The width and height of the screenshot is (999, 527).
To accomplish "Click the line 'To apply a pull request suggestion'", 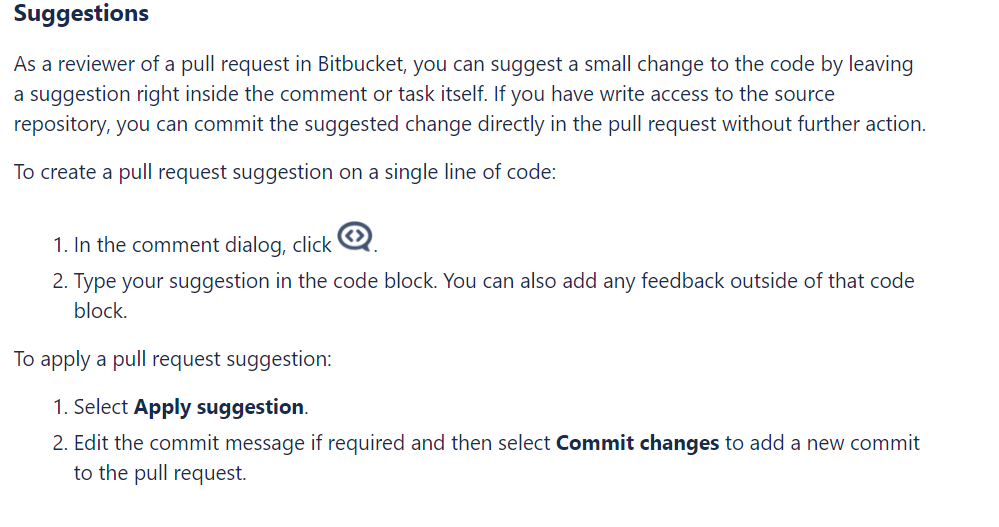I will tap(173, 359).
